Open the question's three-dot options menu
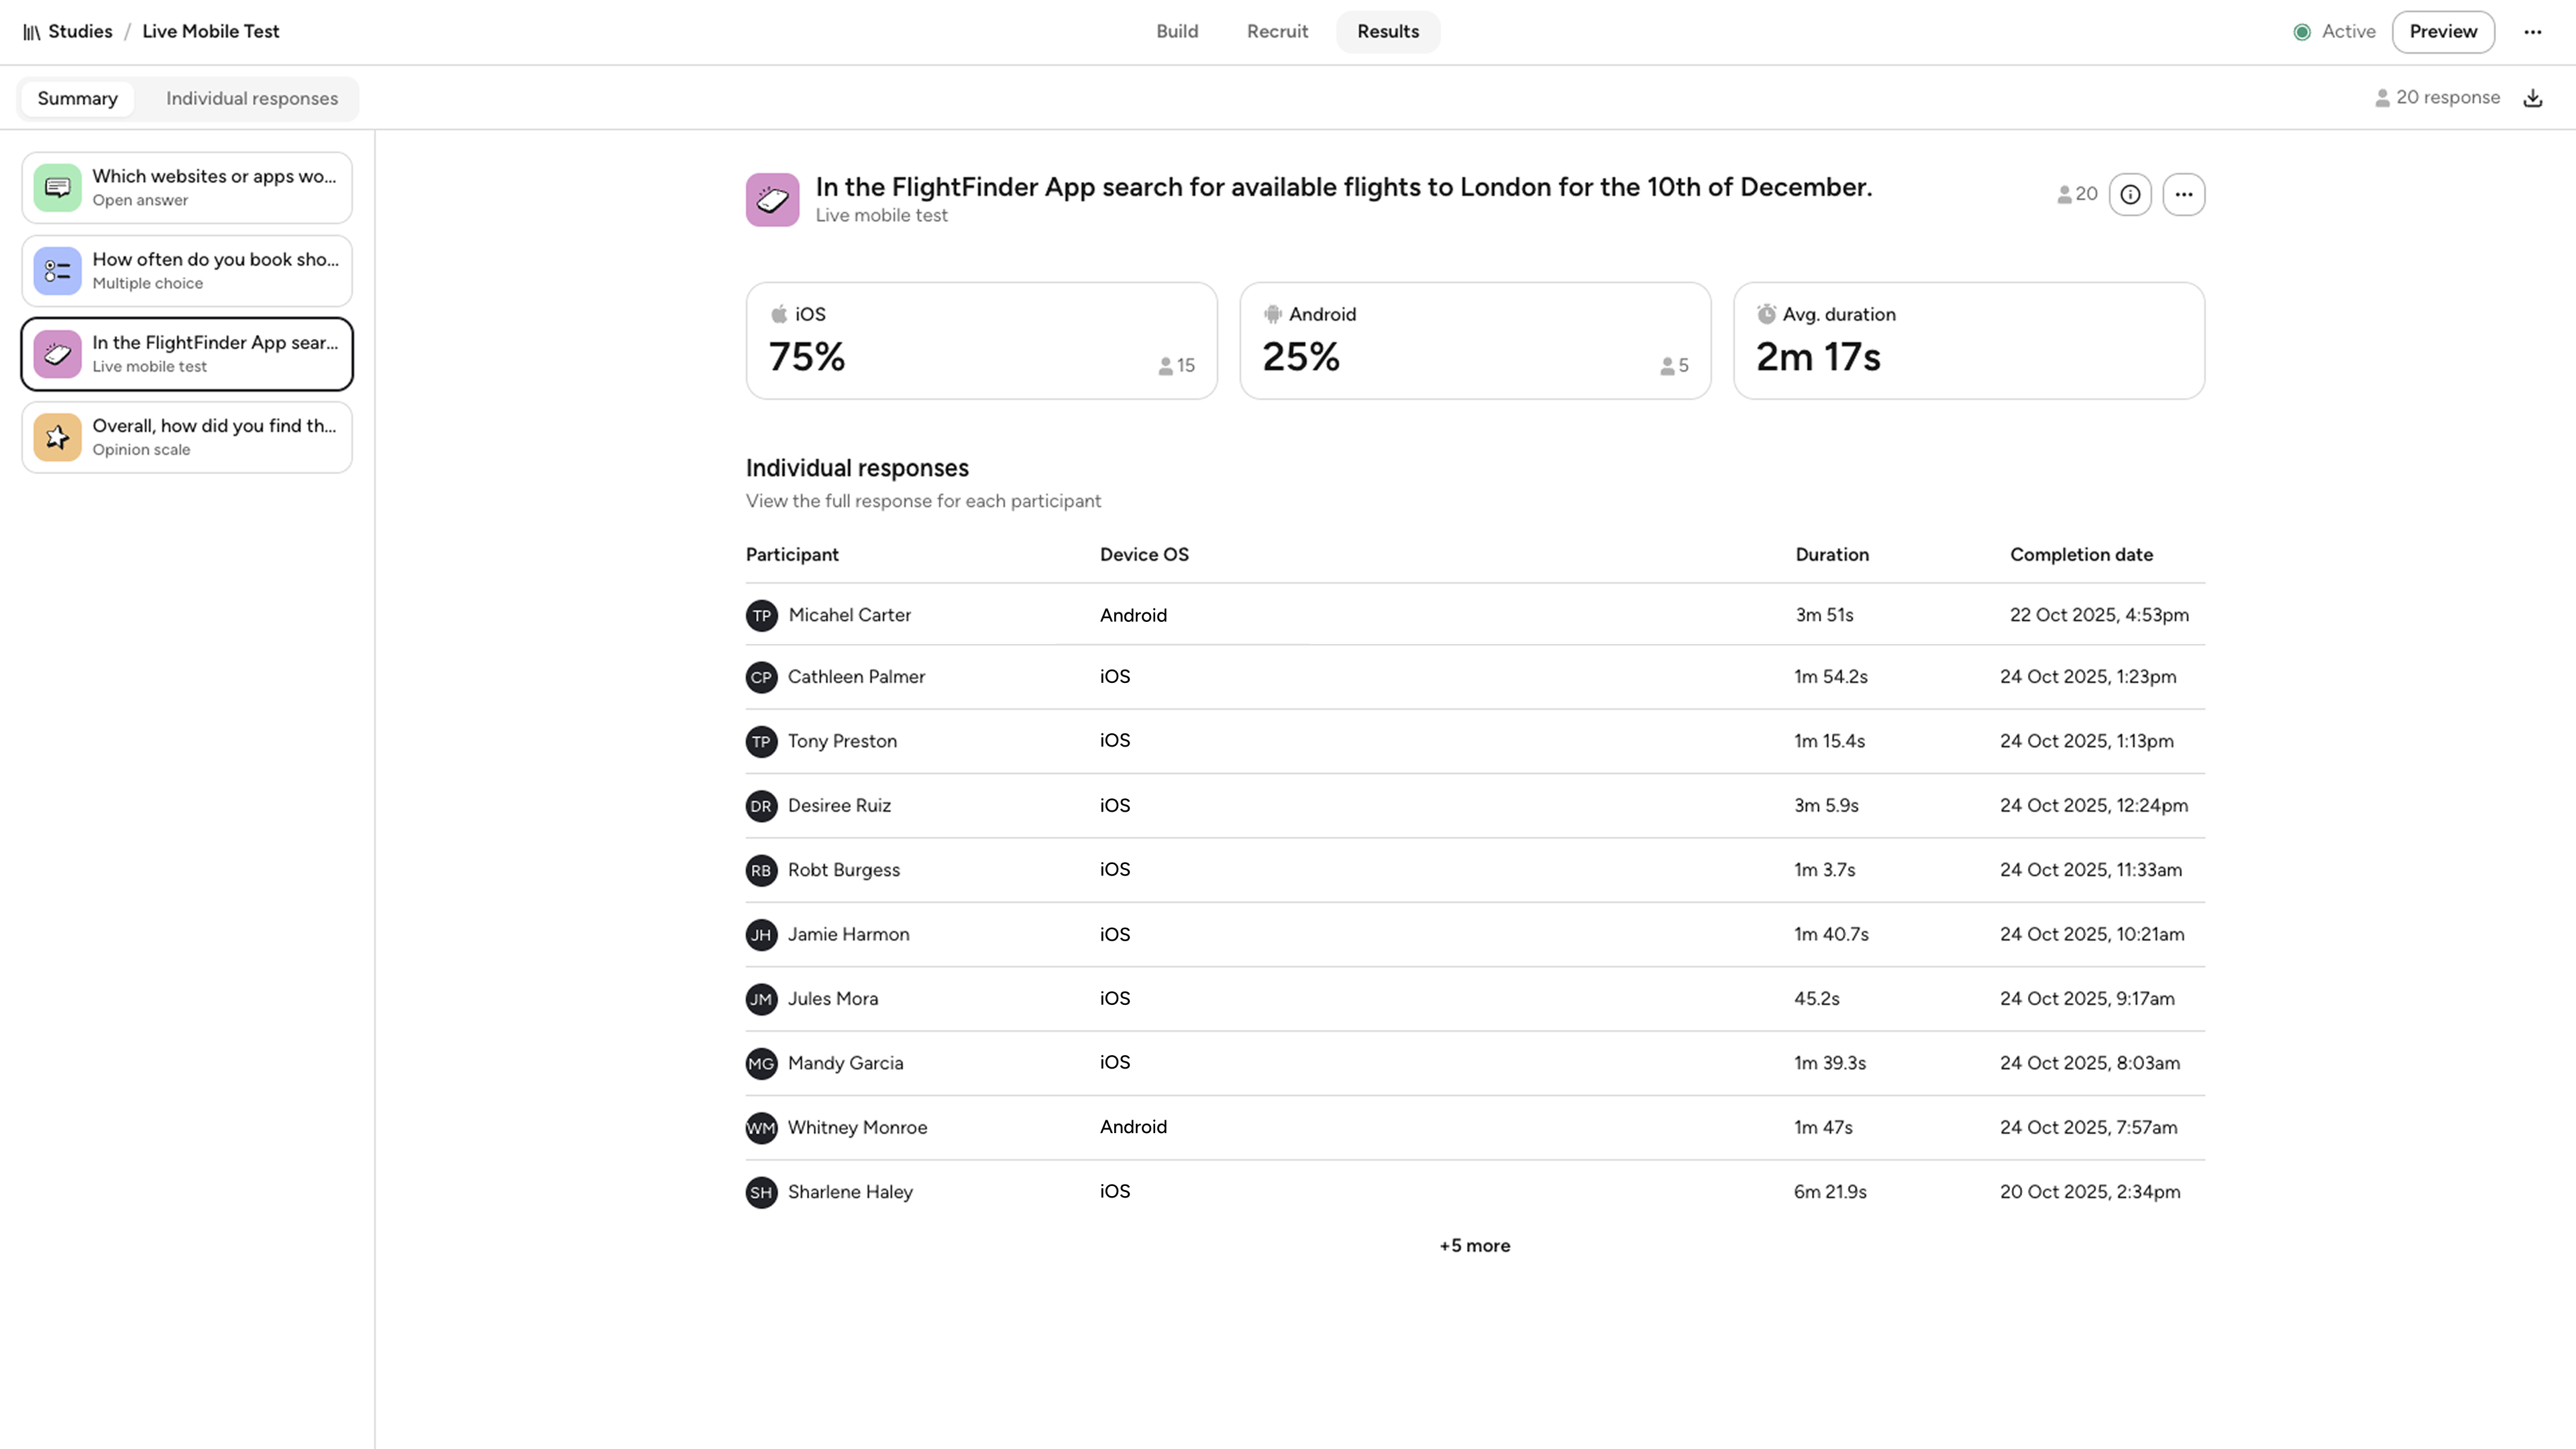The height and width of the screenshot is (1449, 2576). pos(2183,194)
